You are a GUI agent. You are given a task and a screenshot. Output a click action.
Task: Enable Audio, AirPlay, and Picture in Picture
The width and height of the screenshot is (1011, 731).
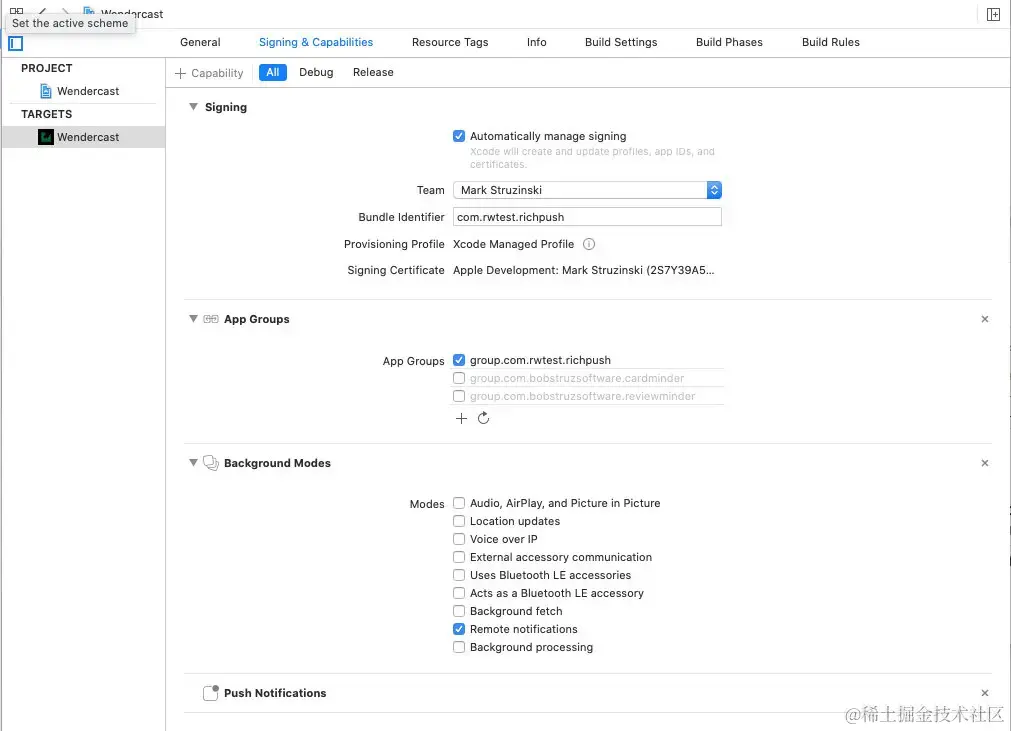459,503
